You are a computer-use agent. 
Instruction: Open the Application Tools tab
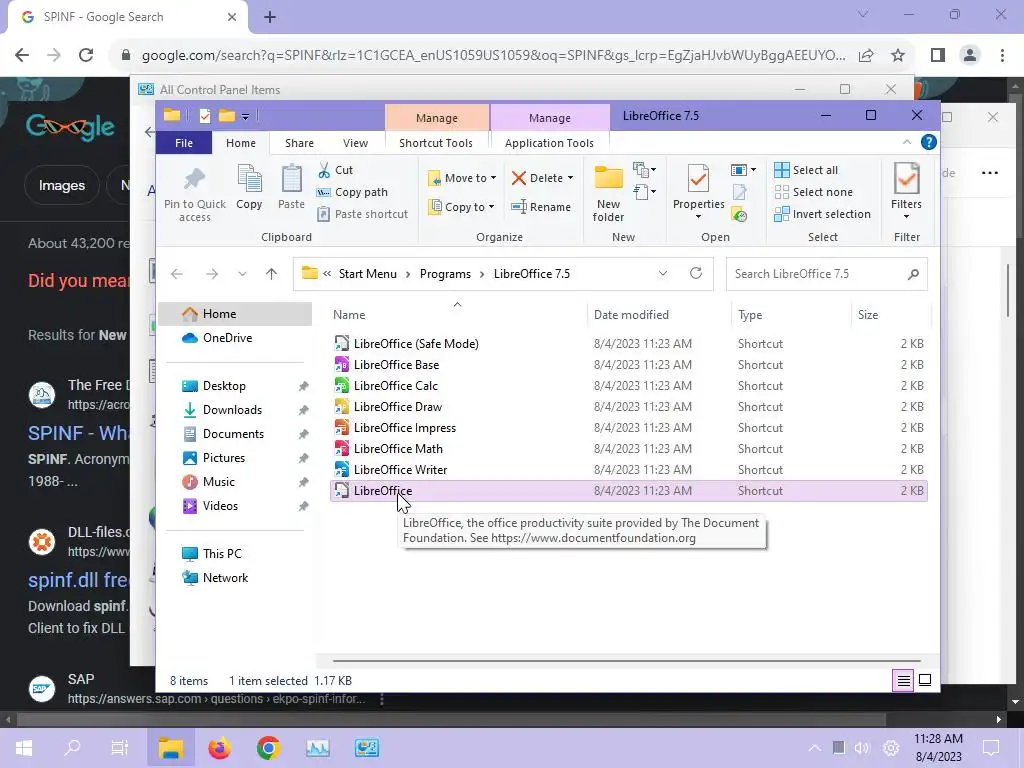pyautogui.click(x=549, y=143)
